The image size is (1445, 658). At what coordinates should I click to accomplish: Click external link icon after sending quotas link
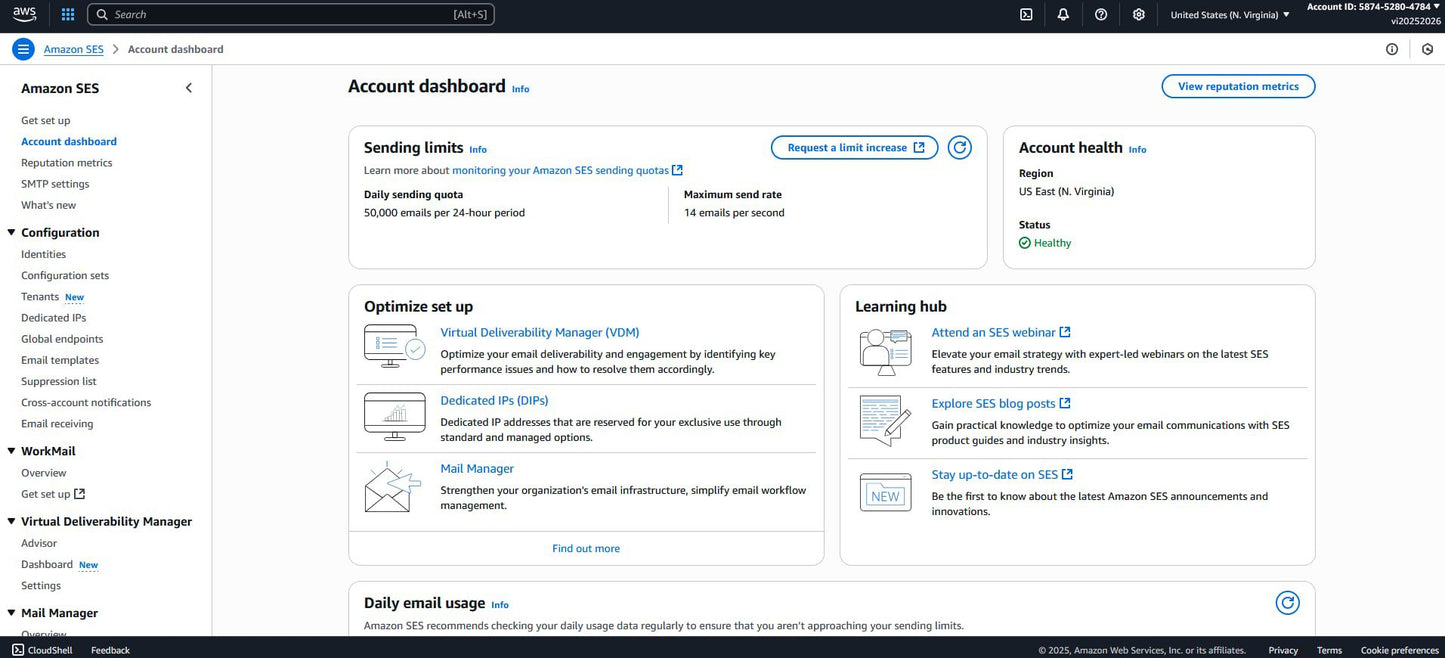click(x=677, y=170)
